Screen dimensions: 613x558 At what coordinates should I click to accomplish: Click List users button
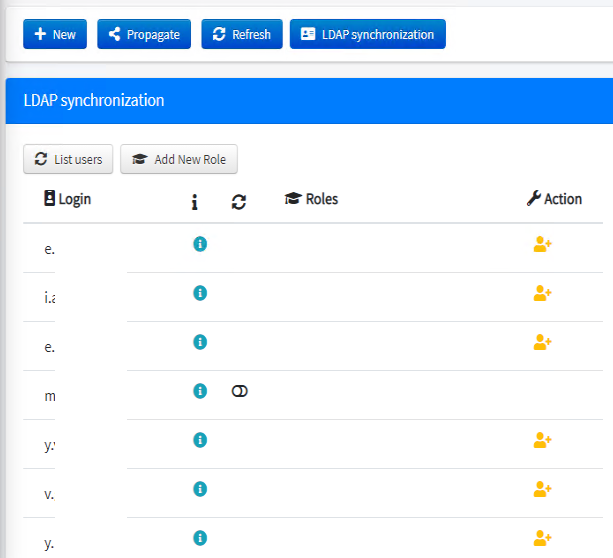point(68,159)
